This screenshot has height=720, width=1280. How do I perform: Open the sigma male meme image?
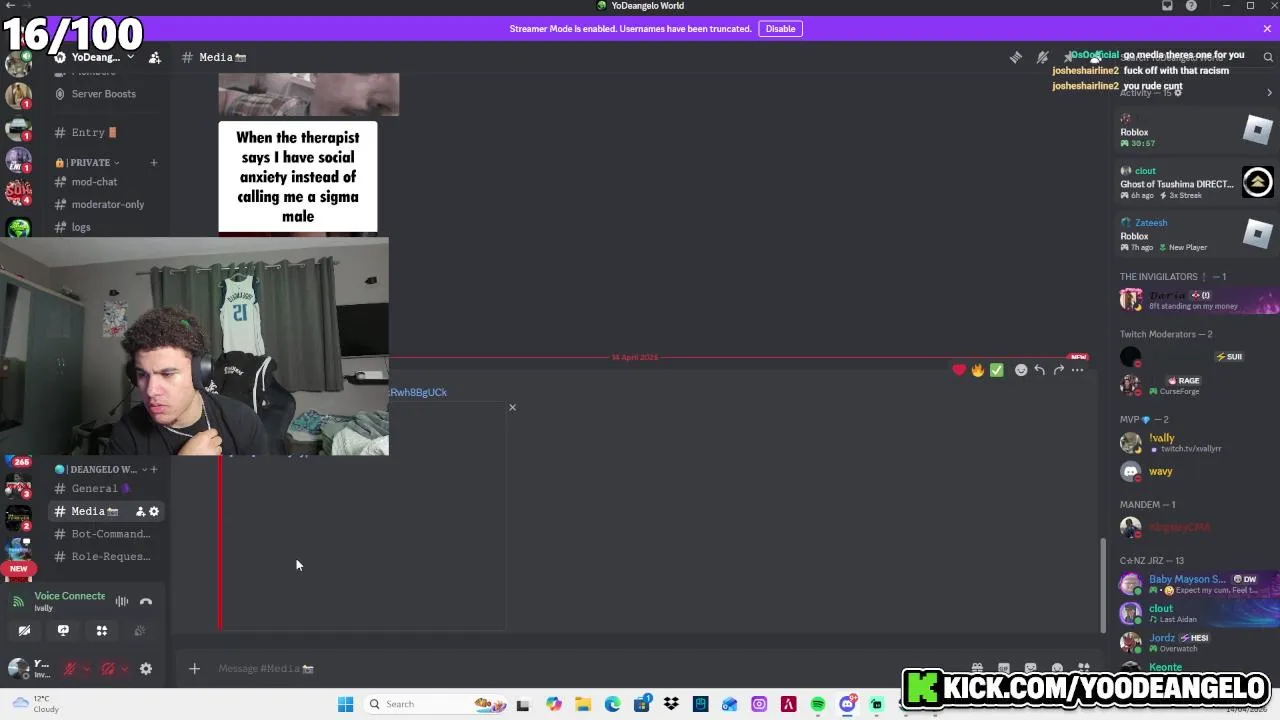pos(298,177)
